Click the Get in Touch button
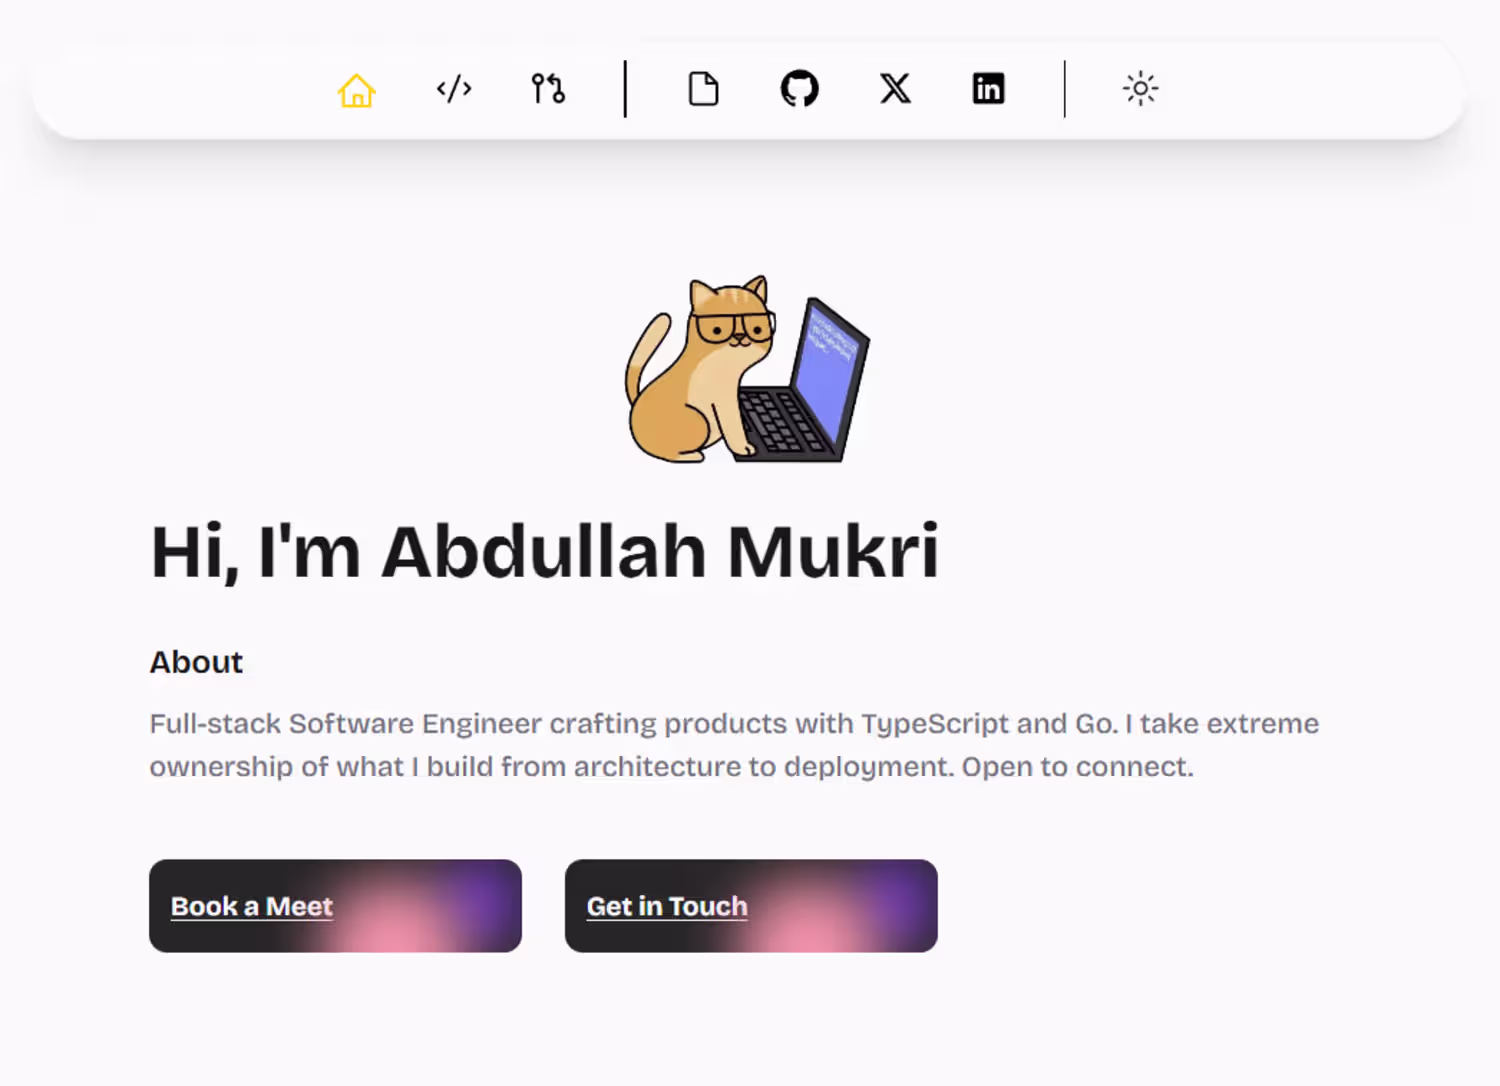Viewport: 1500px width, 1086px height. pyautogui.click(x=751, y=906)
